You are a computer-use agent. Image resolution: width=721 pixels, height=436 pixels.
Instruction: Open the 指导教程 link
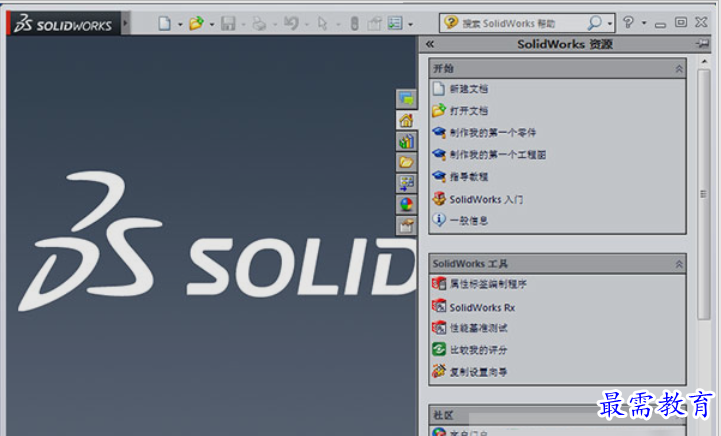coord(469,177)
